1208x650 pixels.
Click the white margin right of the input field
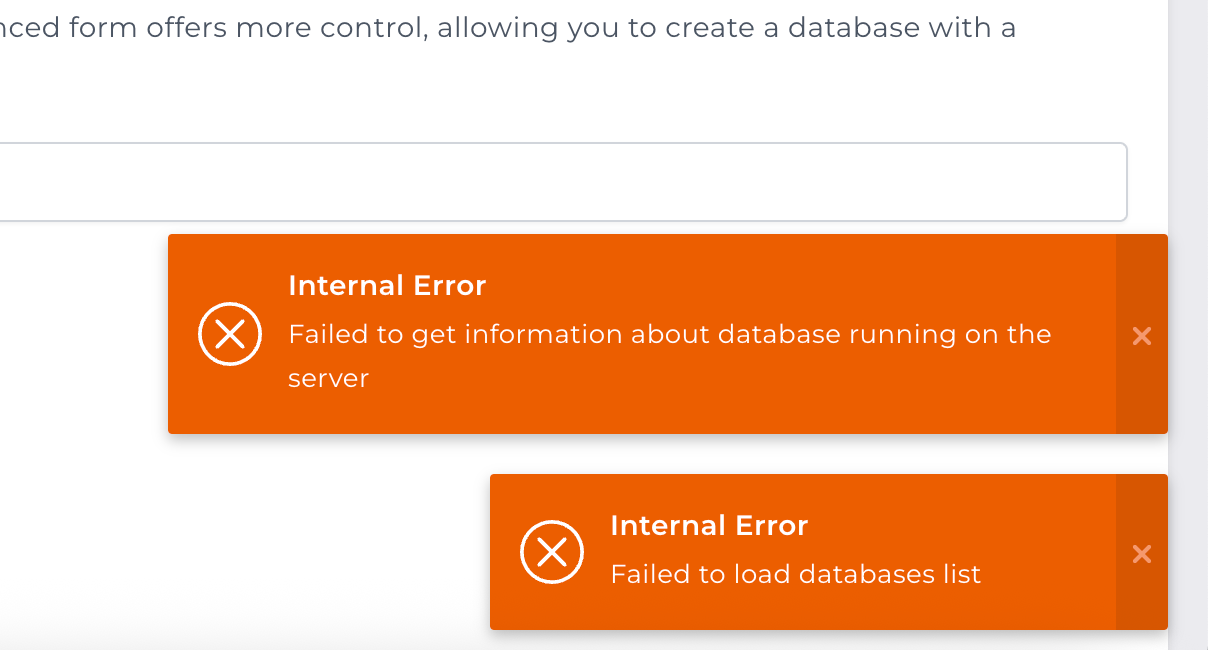pos(1148,182)
